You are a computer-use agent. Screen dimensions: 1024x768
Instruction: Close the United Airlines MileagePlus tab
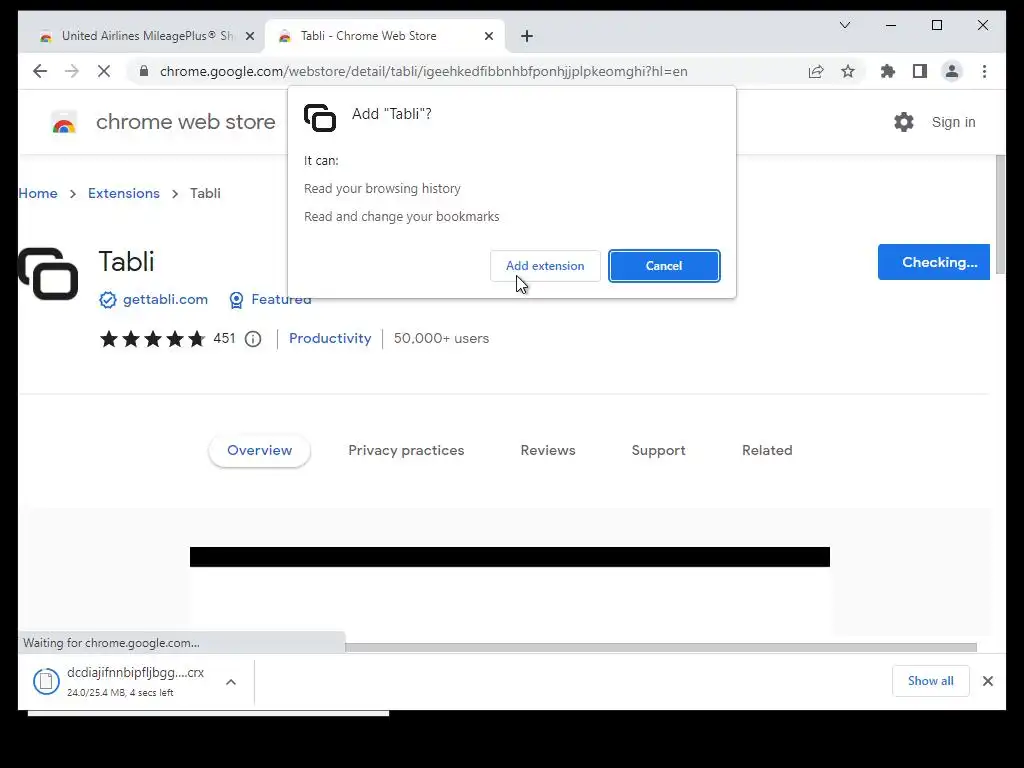pos(249,36)
